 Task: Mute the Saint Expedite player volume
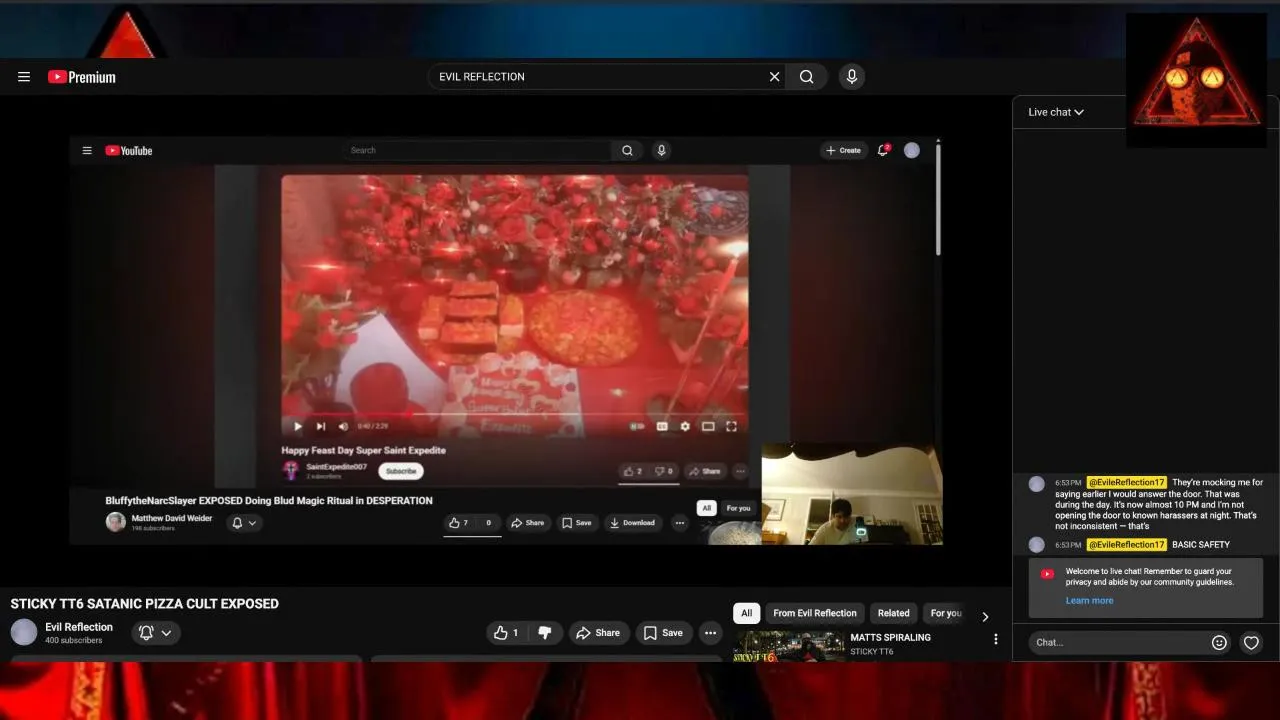(x=343, y=426)
